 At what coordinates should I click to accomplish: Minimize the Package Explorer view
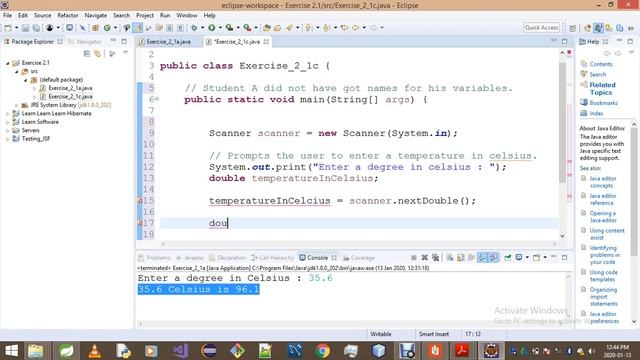pyautogui.click(x=113, y=41)
